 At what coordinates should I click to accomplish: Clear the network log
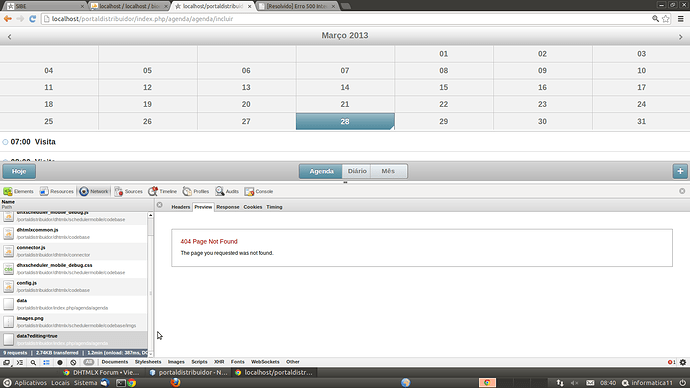coord(73,362)
